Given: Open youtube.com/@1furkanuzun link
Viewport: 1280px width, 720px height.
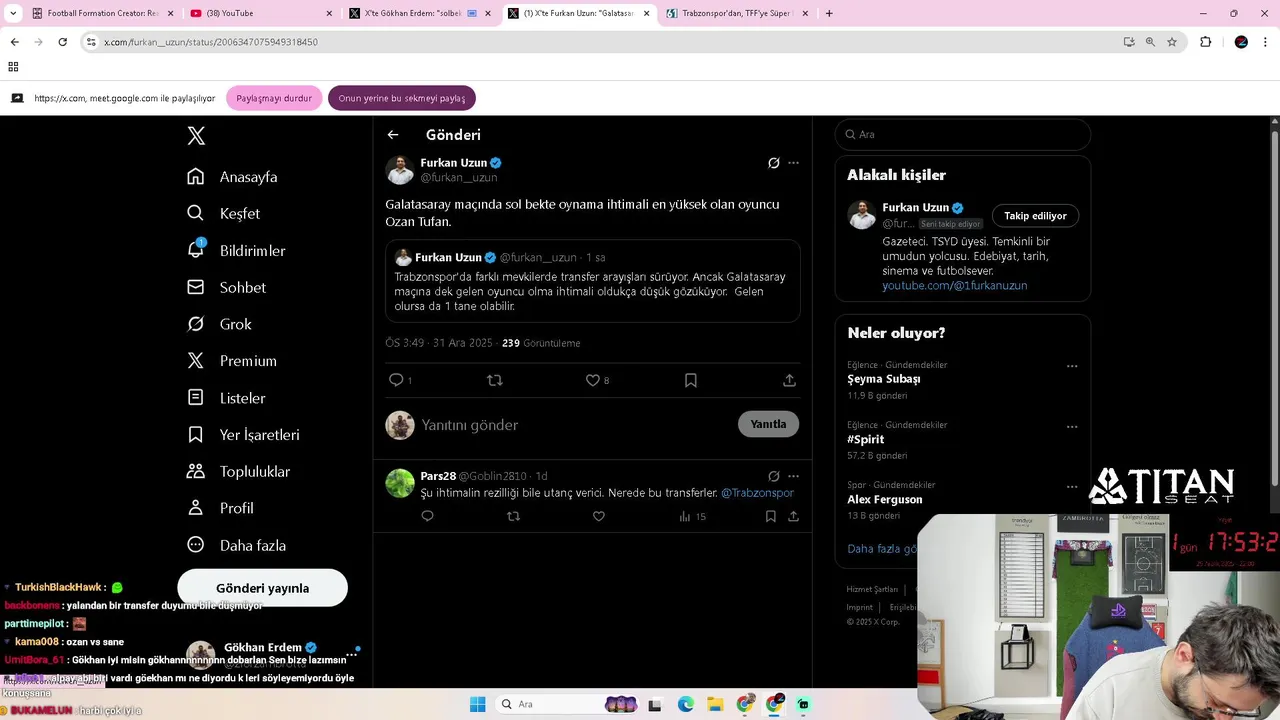Looking at the screenshot, I should [x=954, y=286].
